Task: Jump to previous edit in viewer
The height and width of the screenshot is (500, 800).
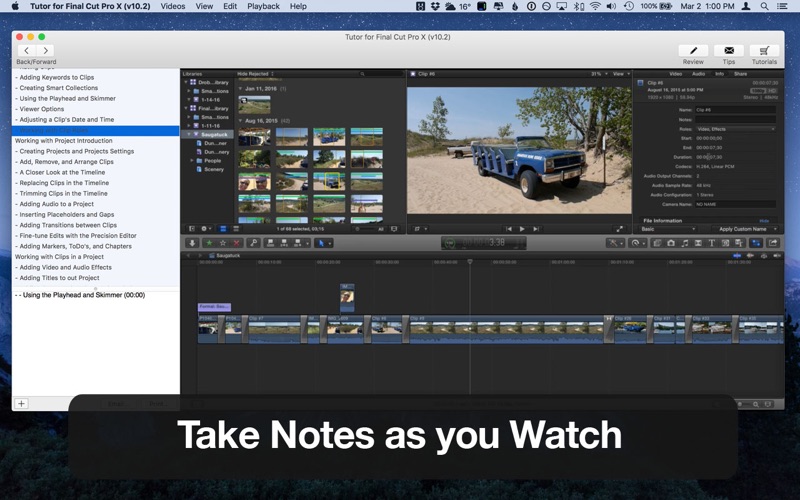Action: point(509,229)
